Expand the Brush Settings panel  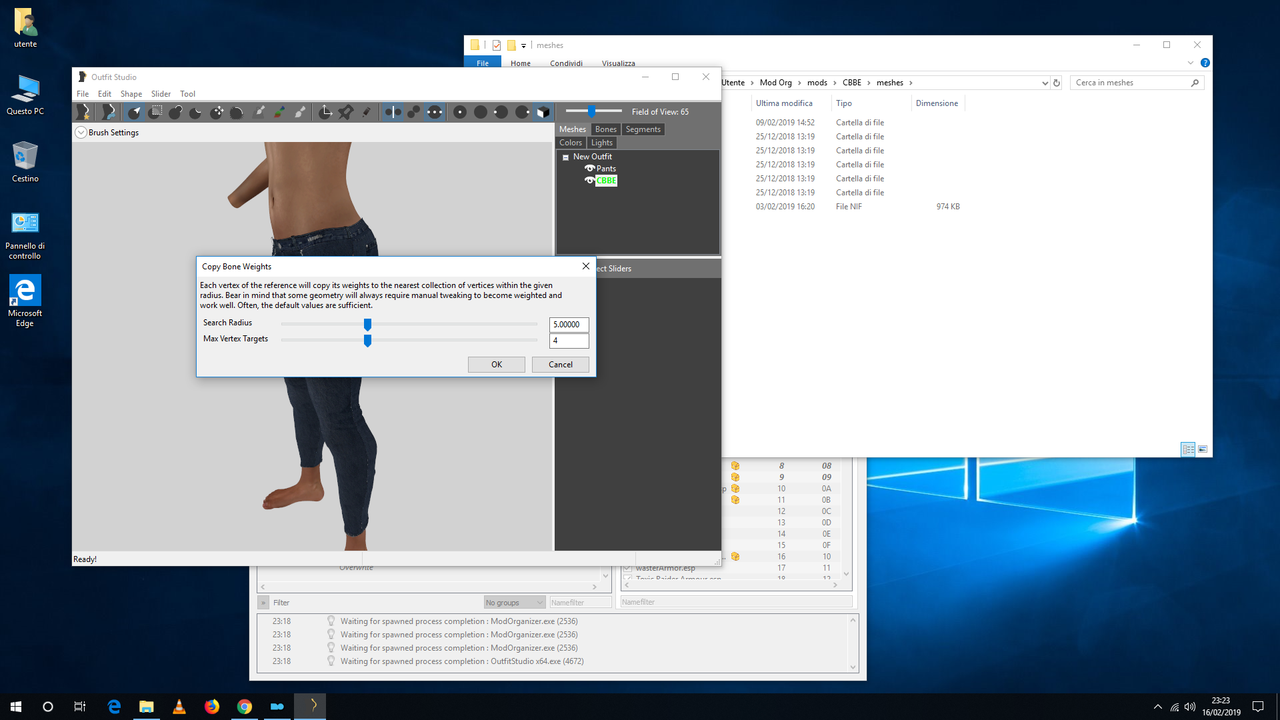[81, 132]
